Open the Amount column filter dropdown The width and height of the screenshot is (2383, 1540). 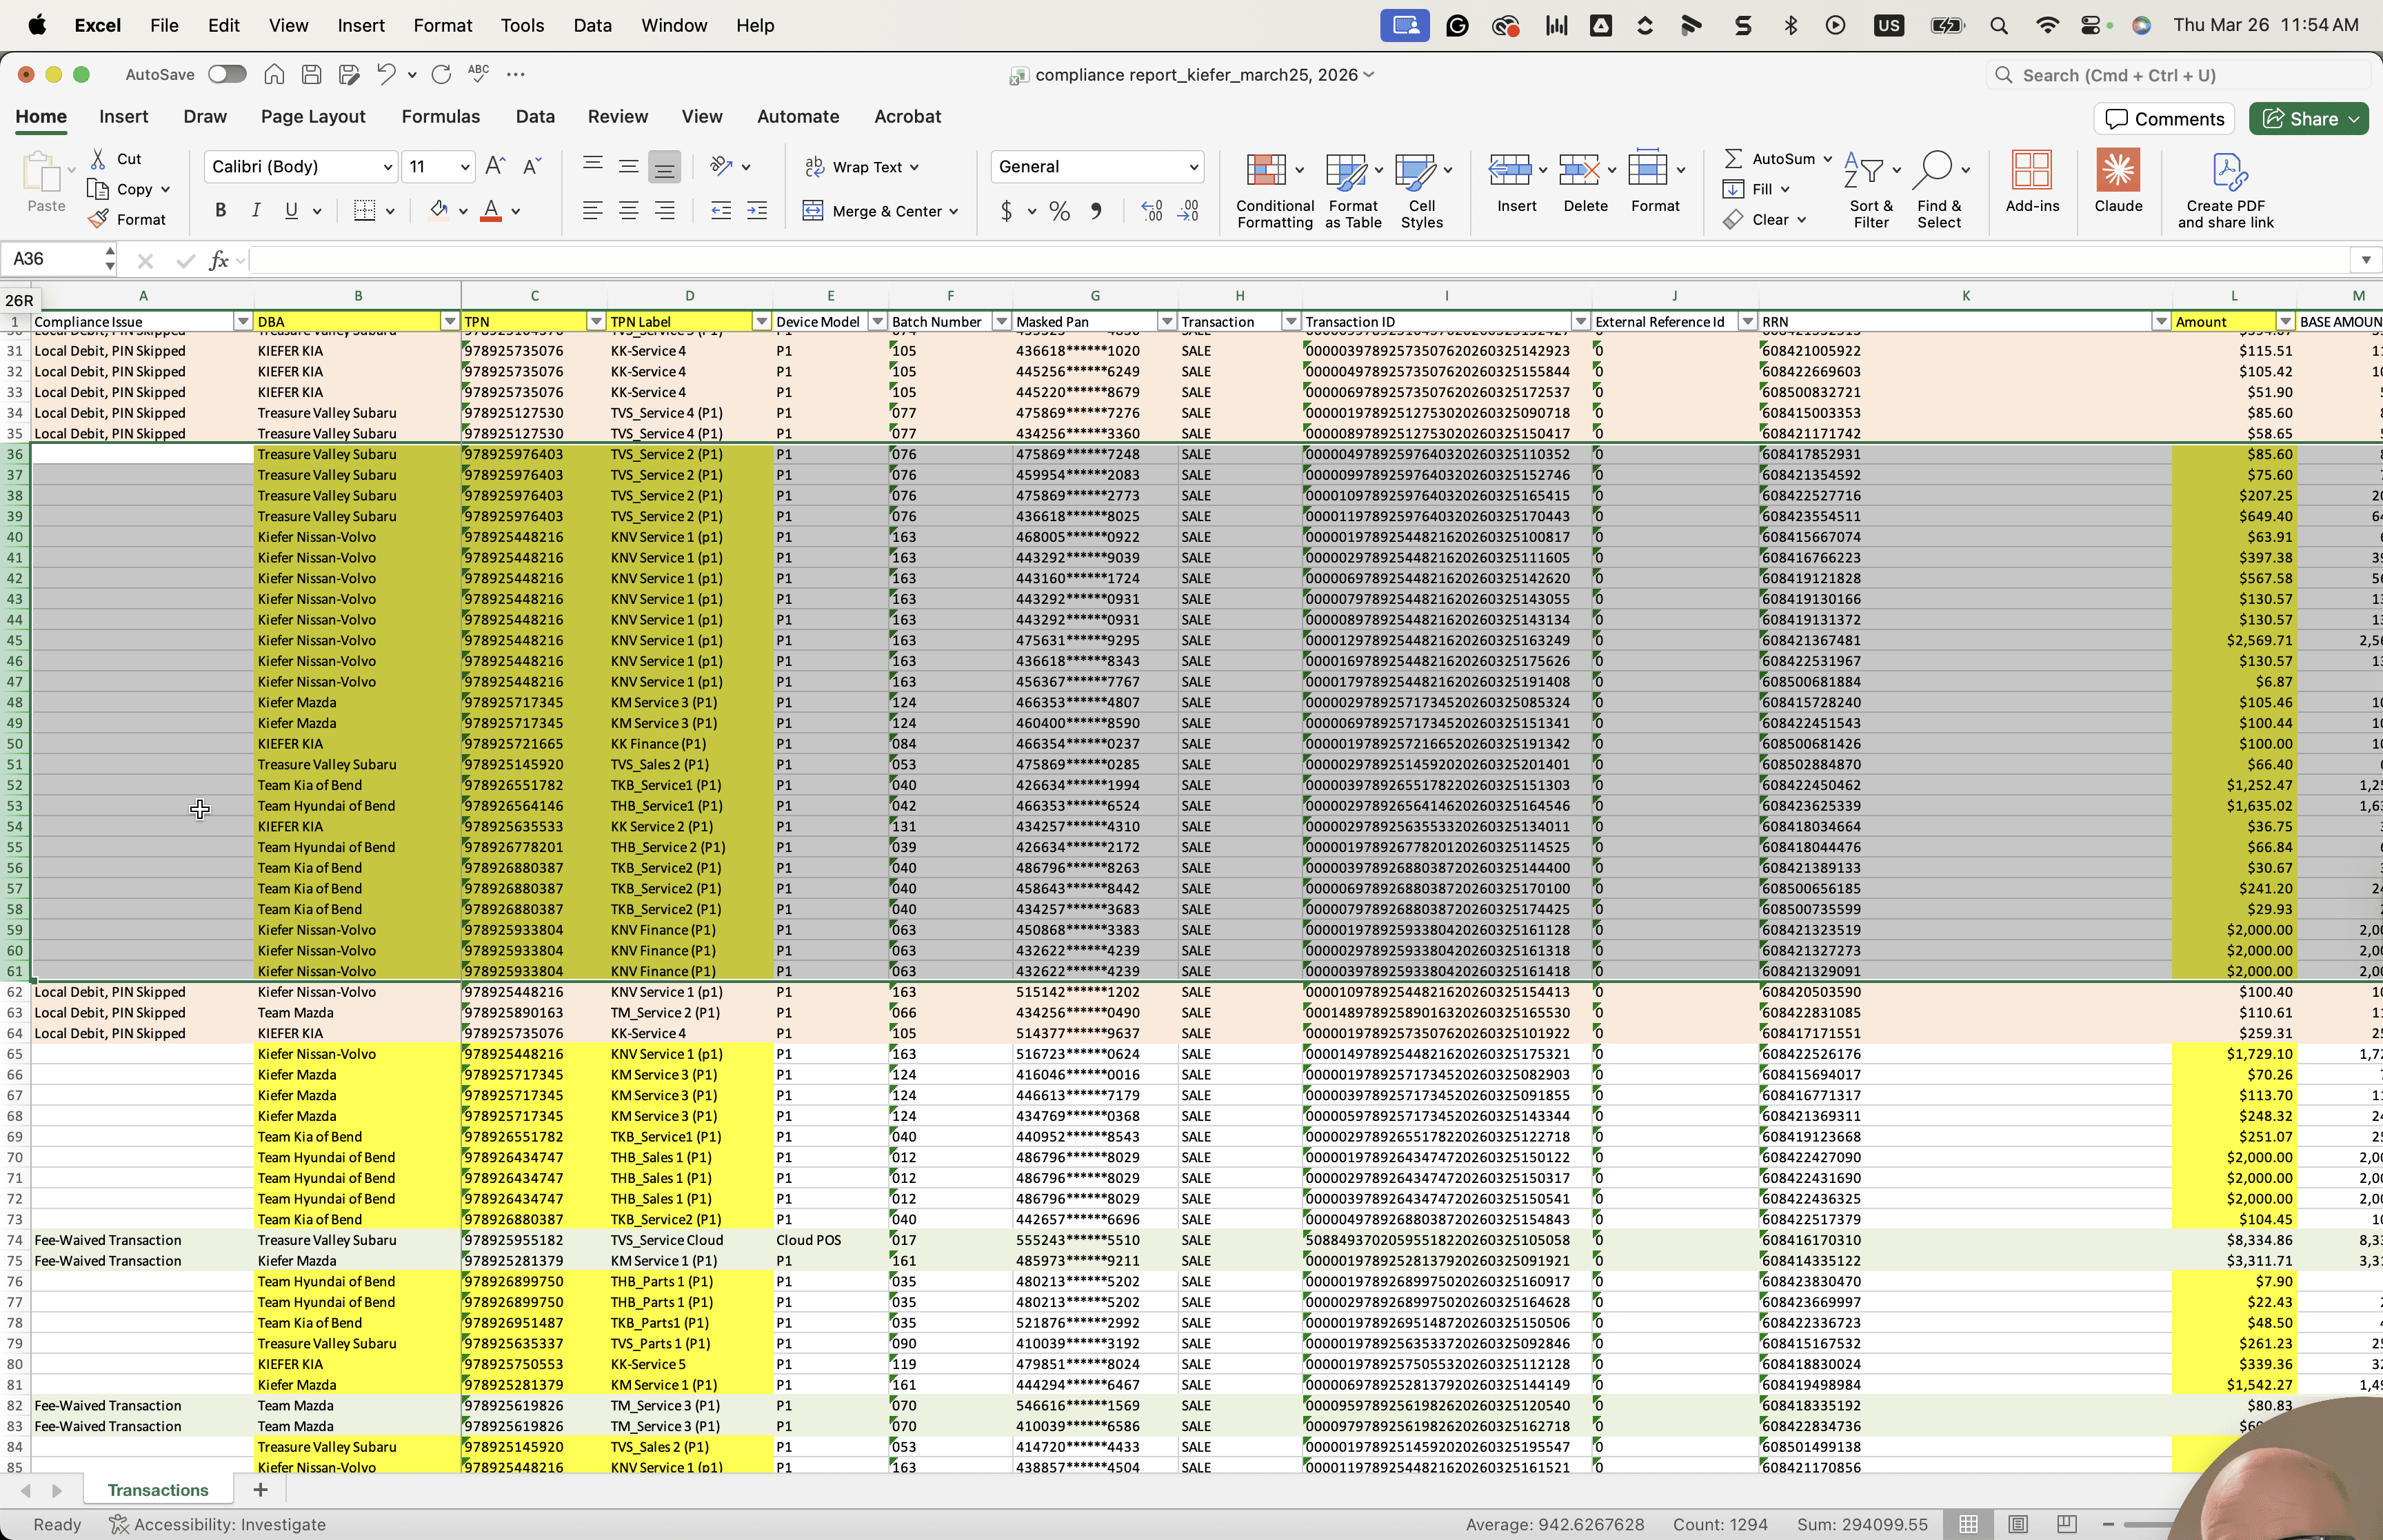point(2285,322)
